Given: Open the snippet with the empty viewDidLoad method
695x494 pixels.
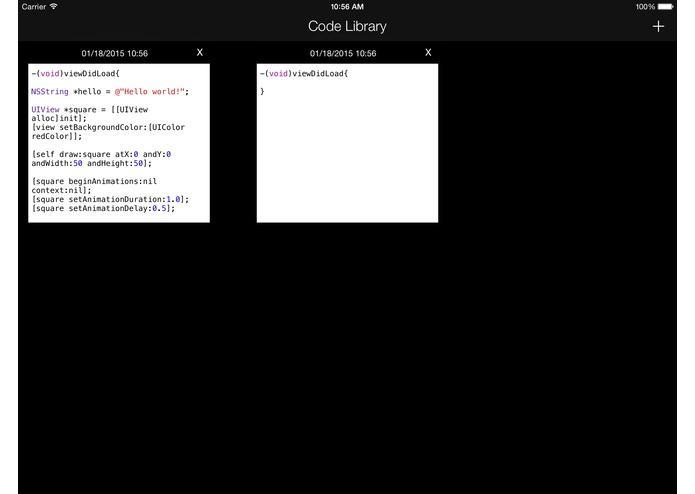Looking at the screenshot, I should point(348,143).
